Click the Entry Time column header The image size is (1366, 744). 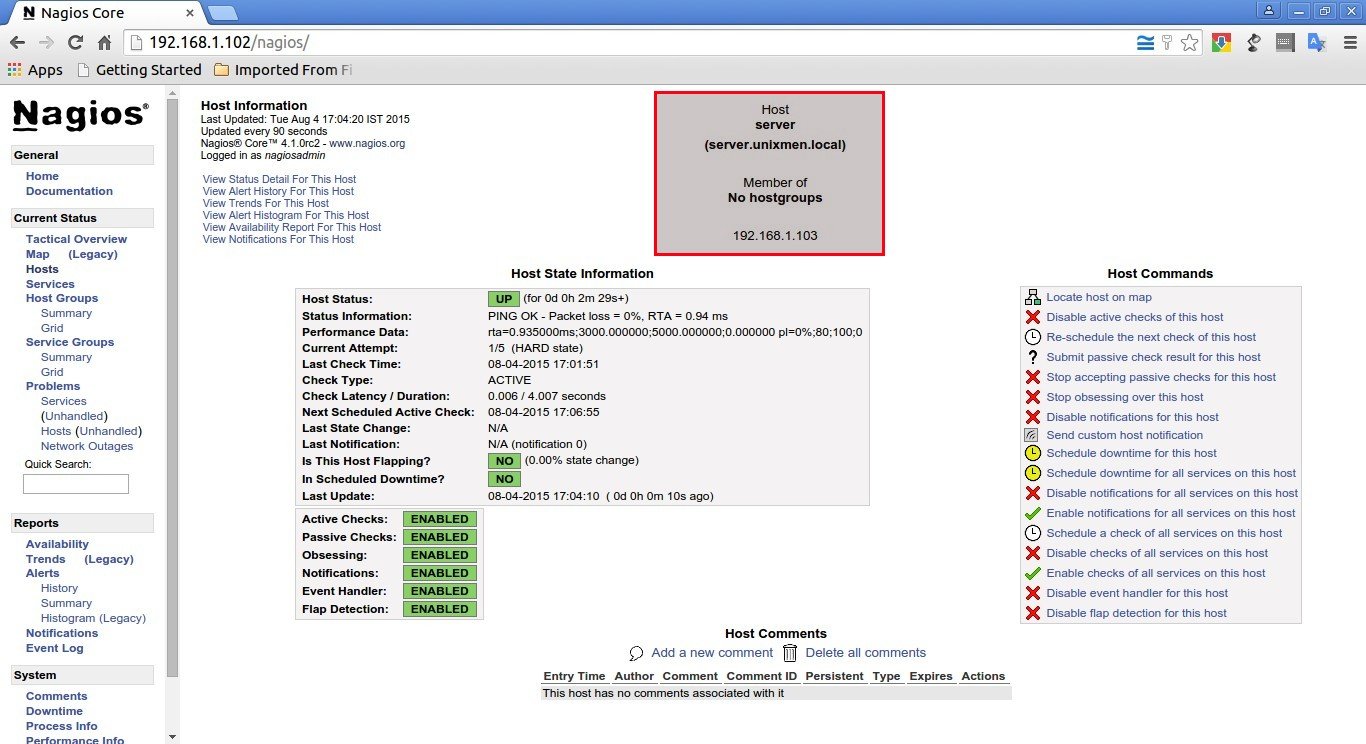[x=574, y=676]
